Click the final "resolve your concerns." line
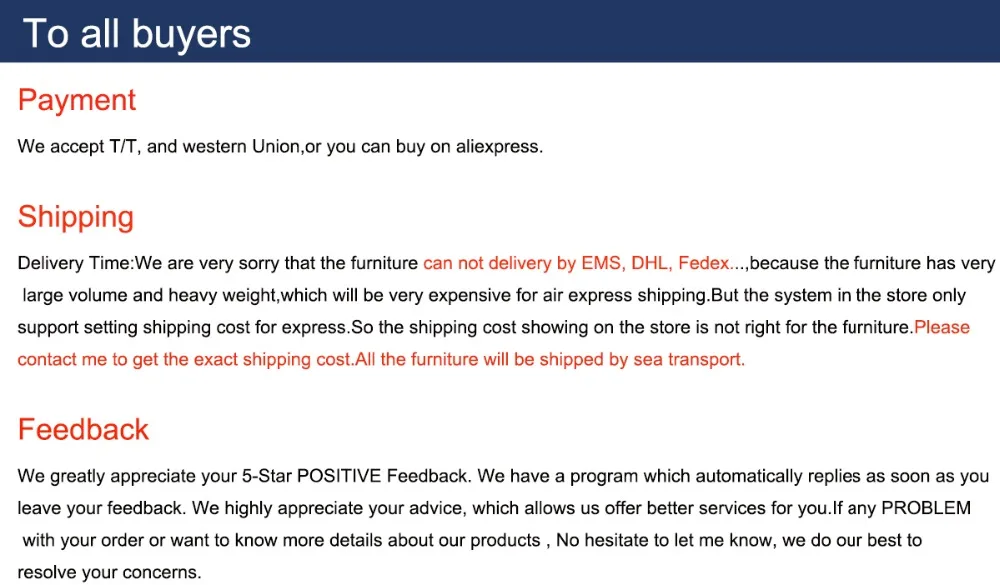Image resolution: width=1000 pixels, height=585 pixels. coord(109,573)
